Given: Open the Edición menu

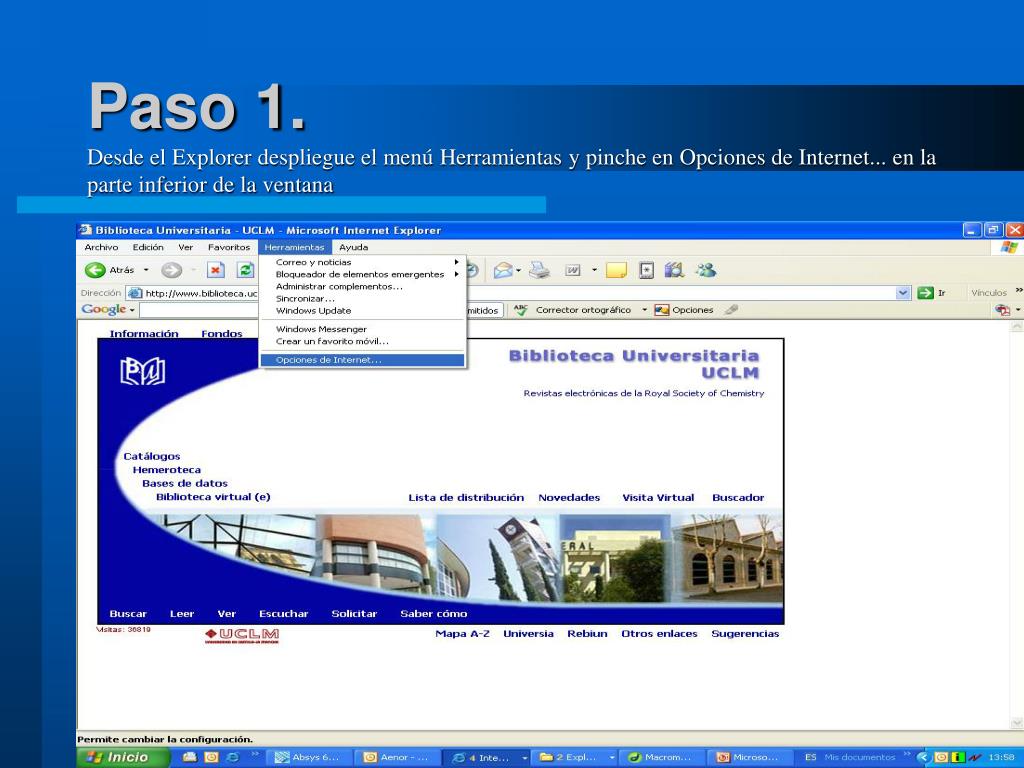Looking at the screenshot, I should (148, 248).
